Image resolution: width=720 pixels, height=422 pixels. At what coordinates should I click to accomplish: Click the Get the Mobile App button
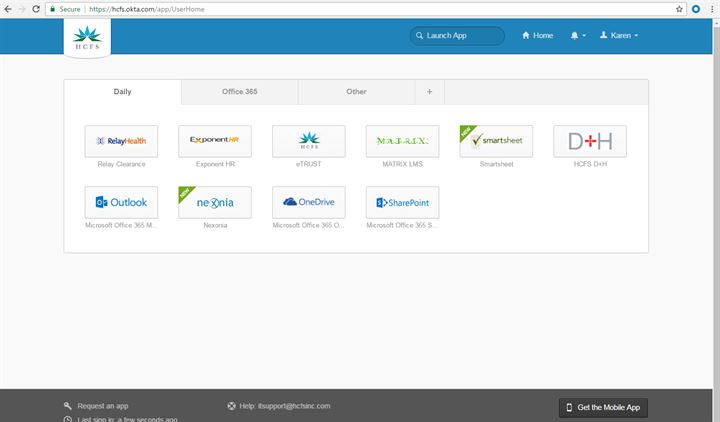pyautogui.click(x=603, y=407)
